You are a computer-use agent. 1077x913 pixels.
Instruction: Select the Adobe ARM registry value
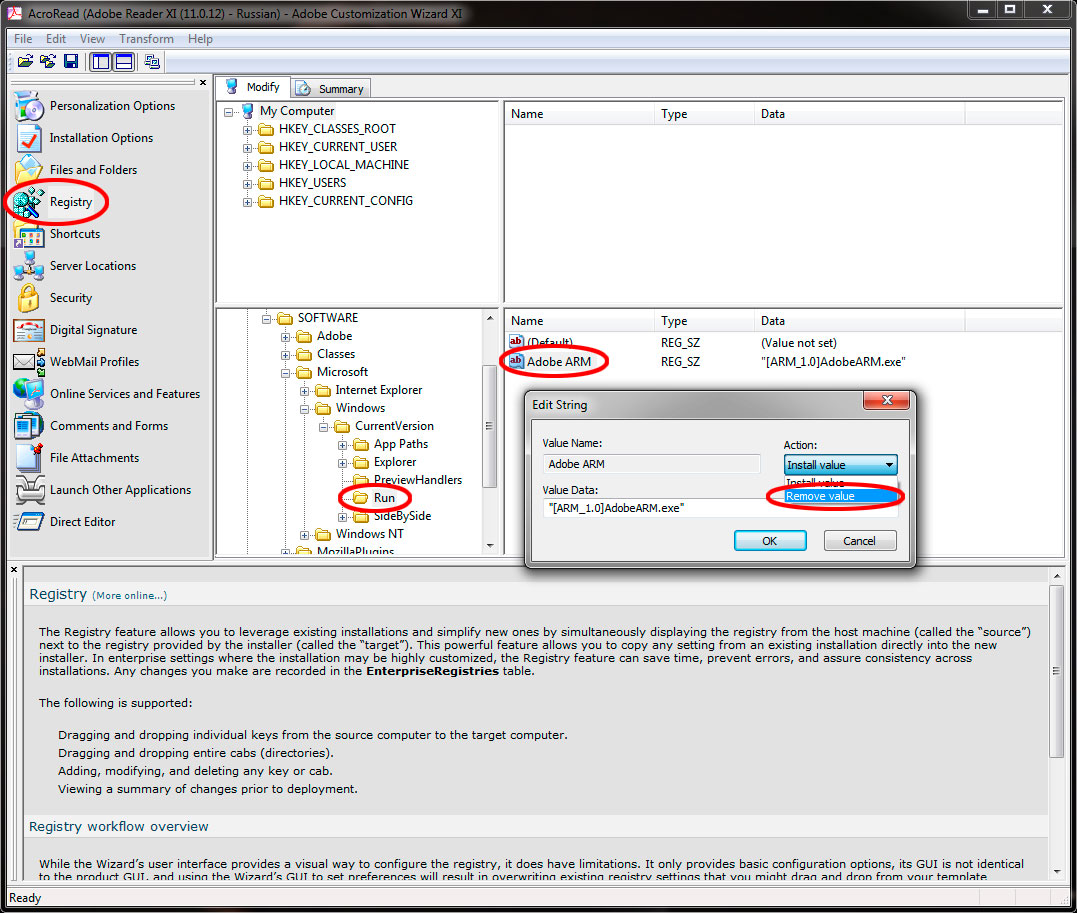tap(558, 362)
